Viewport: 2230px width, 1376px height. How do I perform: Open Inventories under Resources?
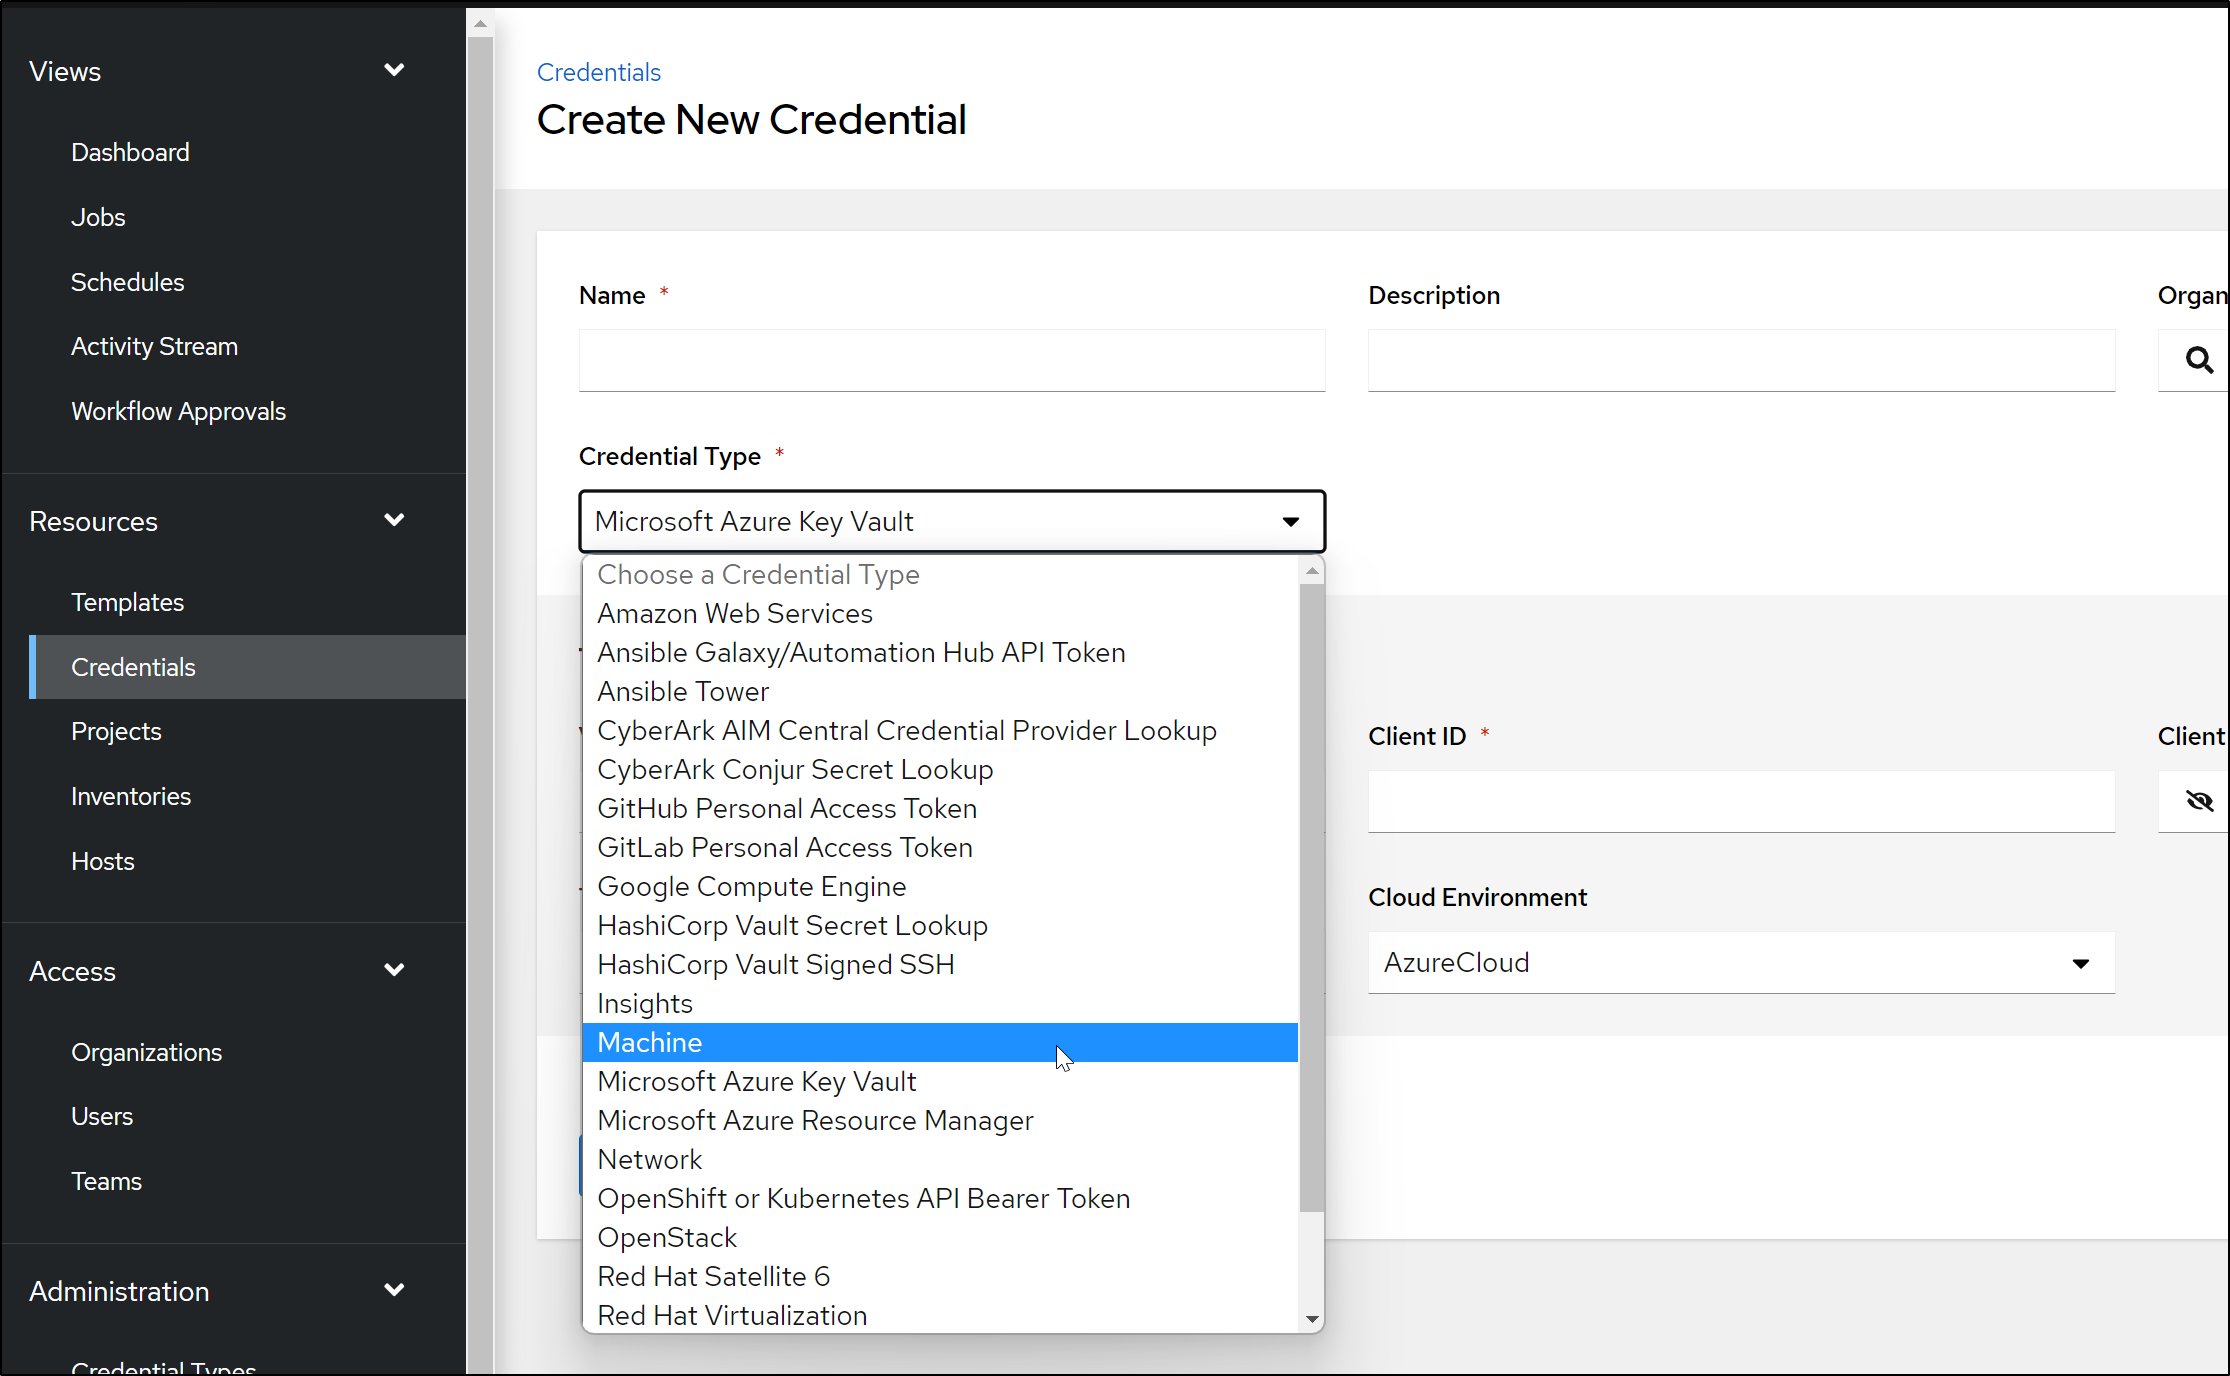tap(131, 796)
